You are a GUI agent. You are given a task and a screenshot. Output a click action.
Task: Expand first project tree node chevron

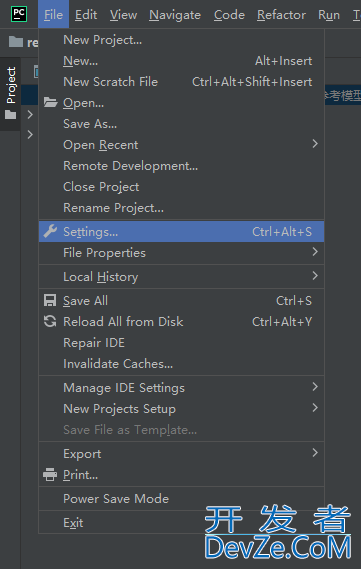point(30,115)
